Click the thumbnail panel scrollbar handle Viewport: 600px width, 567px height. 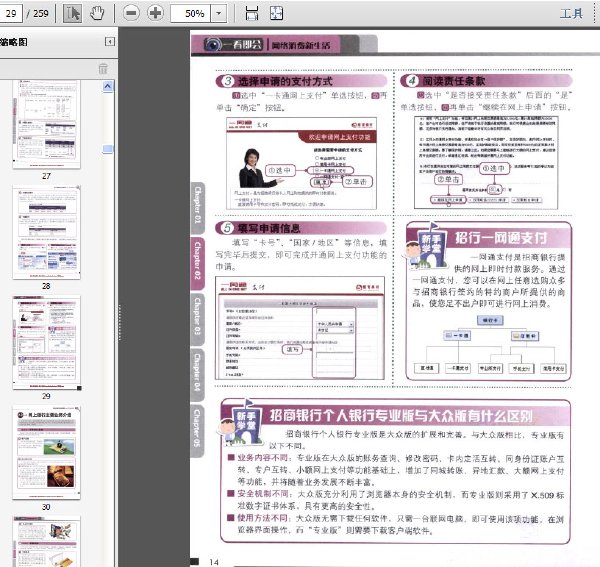click(x=108, y=149)
